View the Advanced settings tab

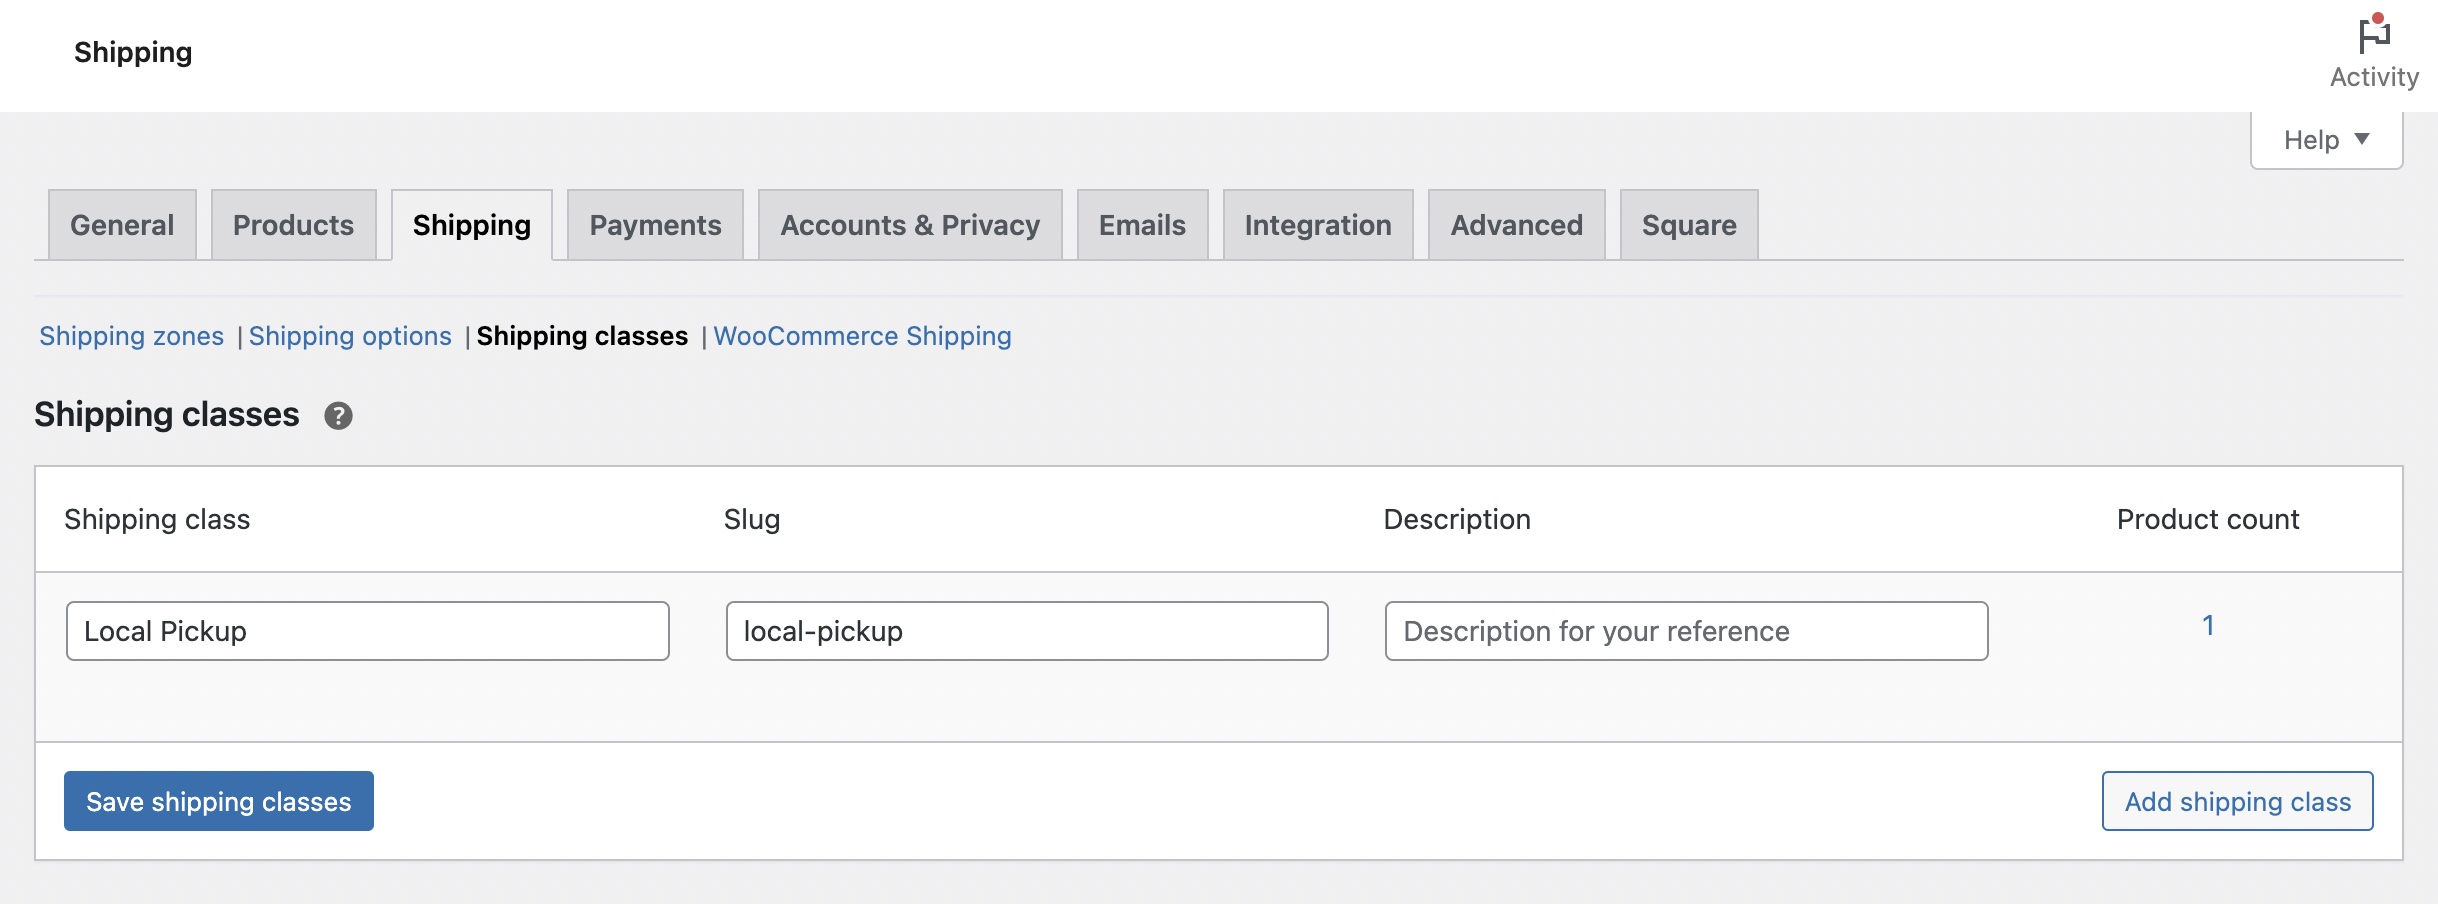click(x=1516, y=225)
